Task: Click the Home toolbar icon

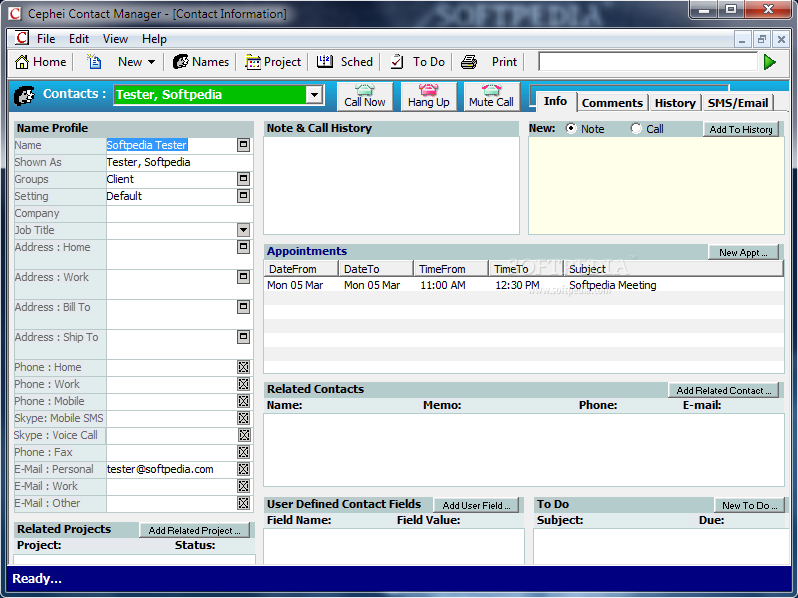Action: 22,62
